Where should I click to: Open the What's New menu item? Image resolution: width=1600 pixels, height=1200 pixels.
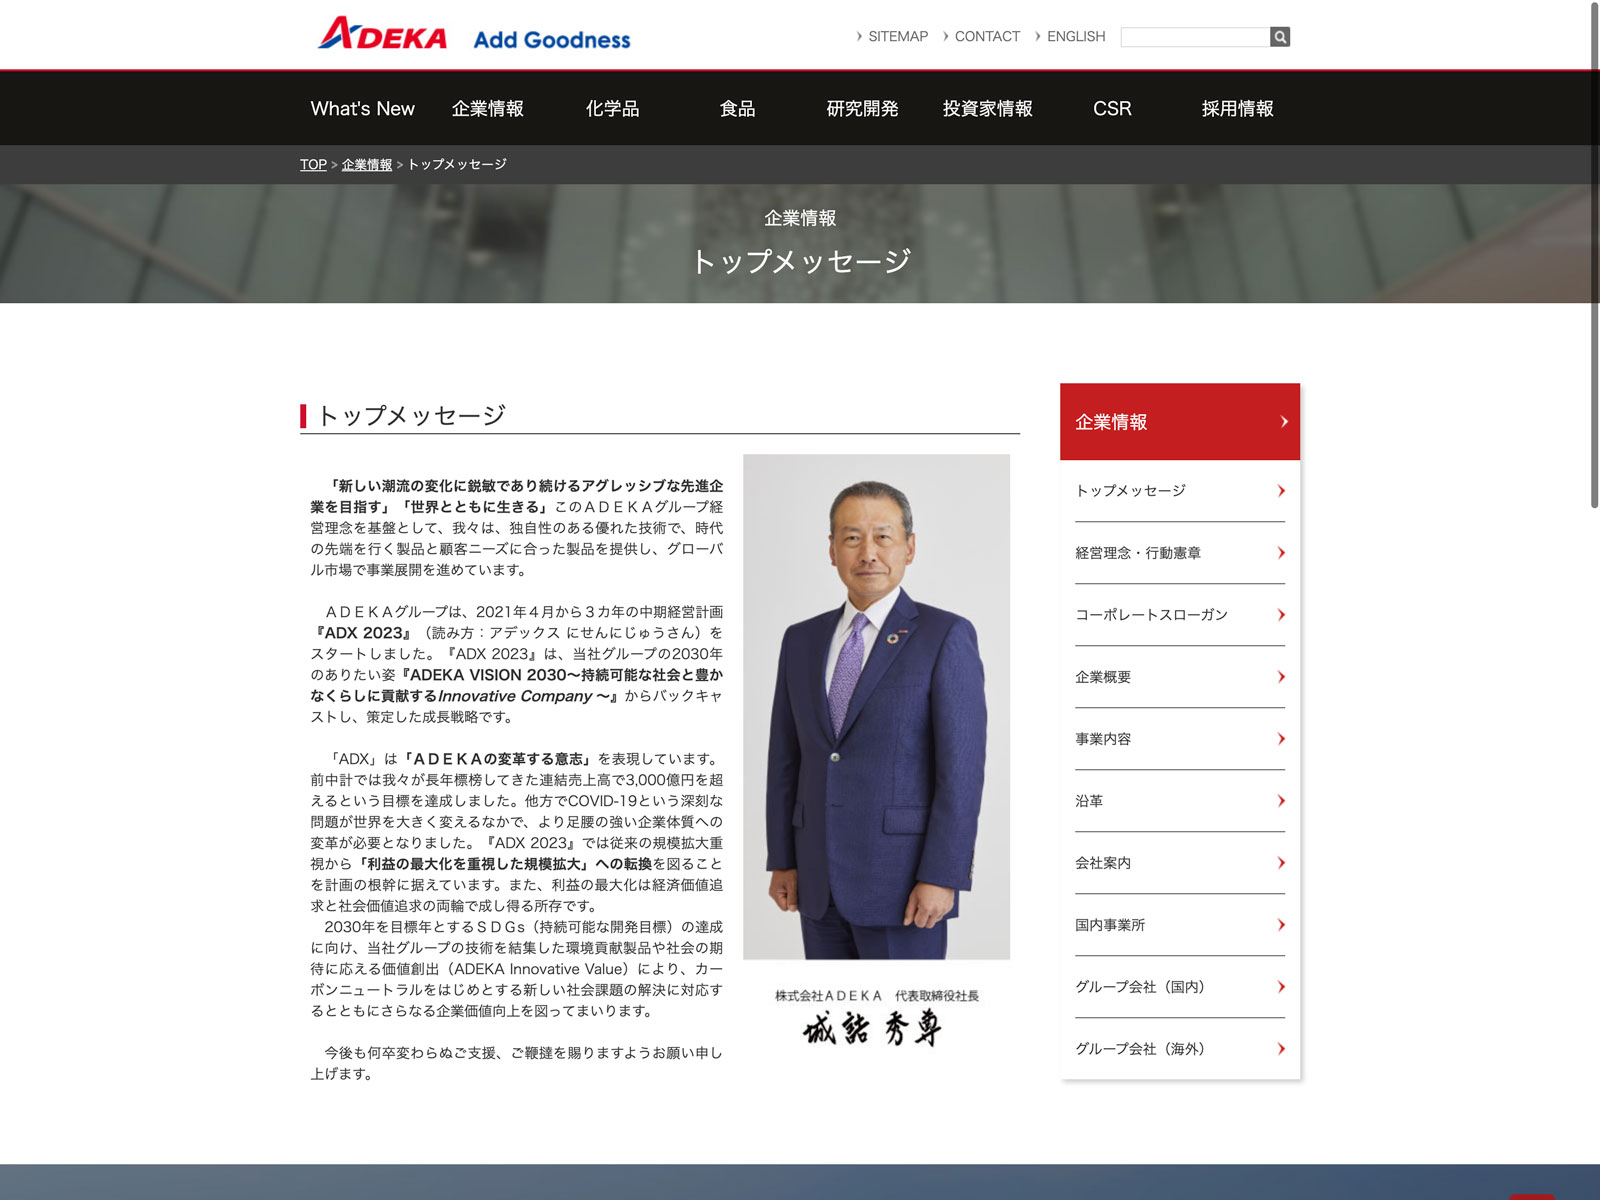362,109
